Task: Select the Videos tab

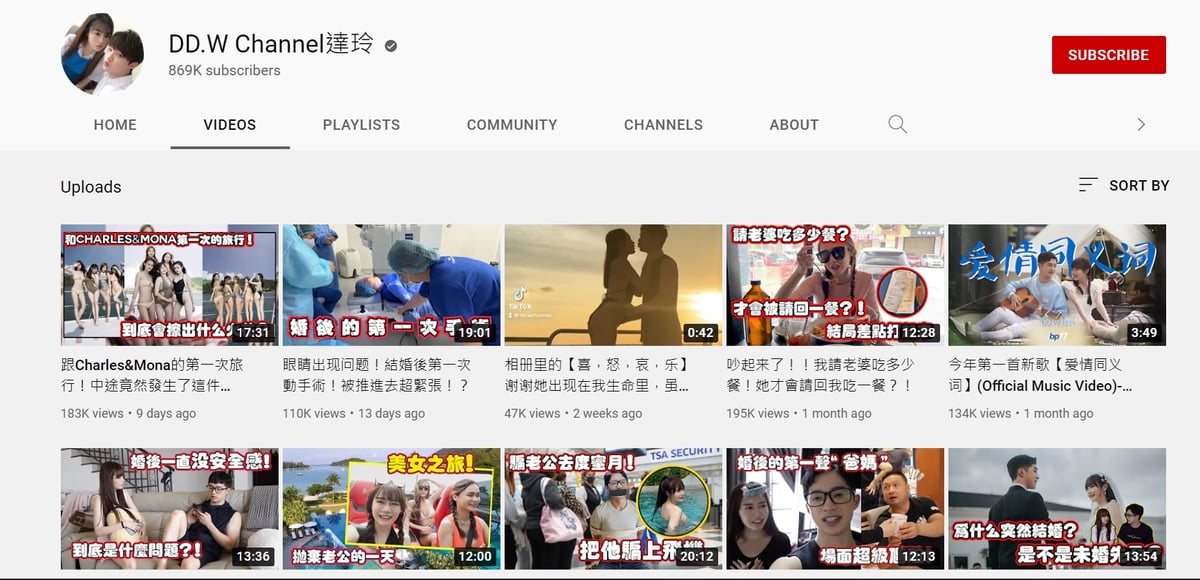Action: click(x=229, y=125)
